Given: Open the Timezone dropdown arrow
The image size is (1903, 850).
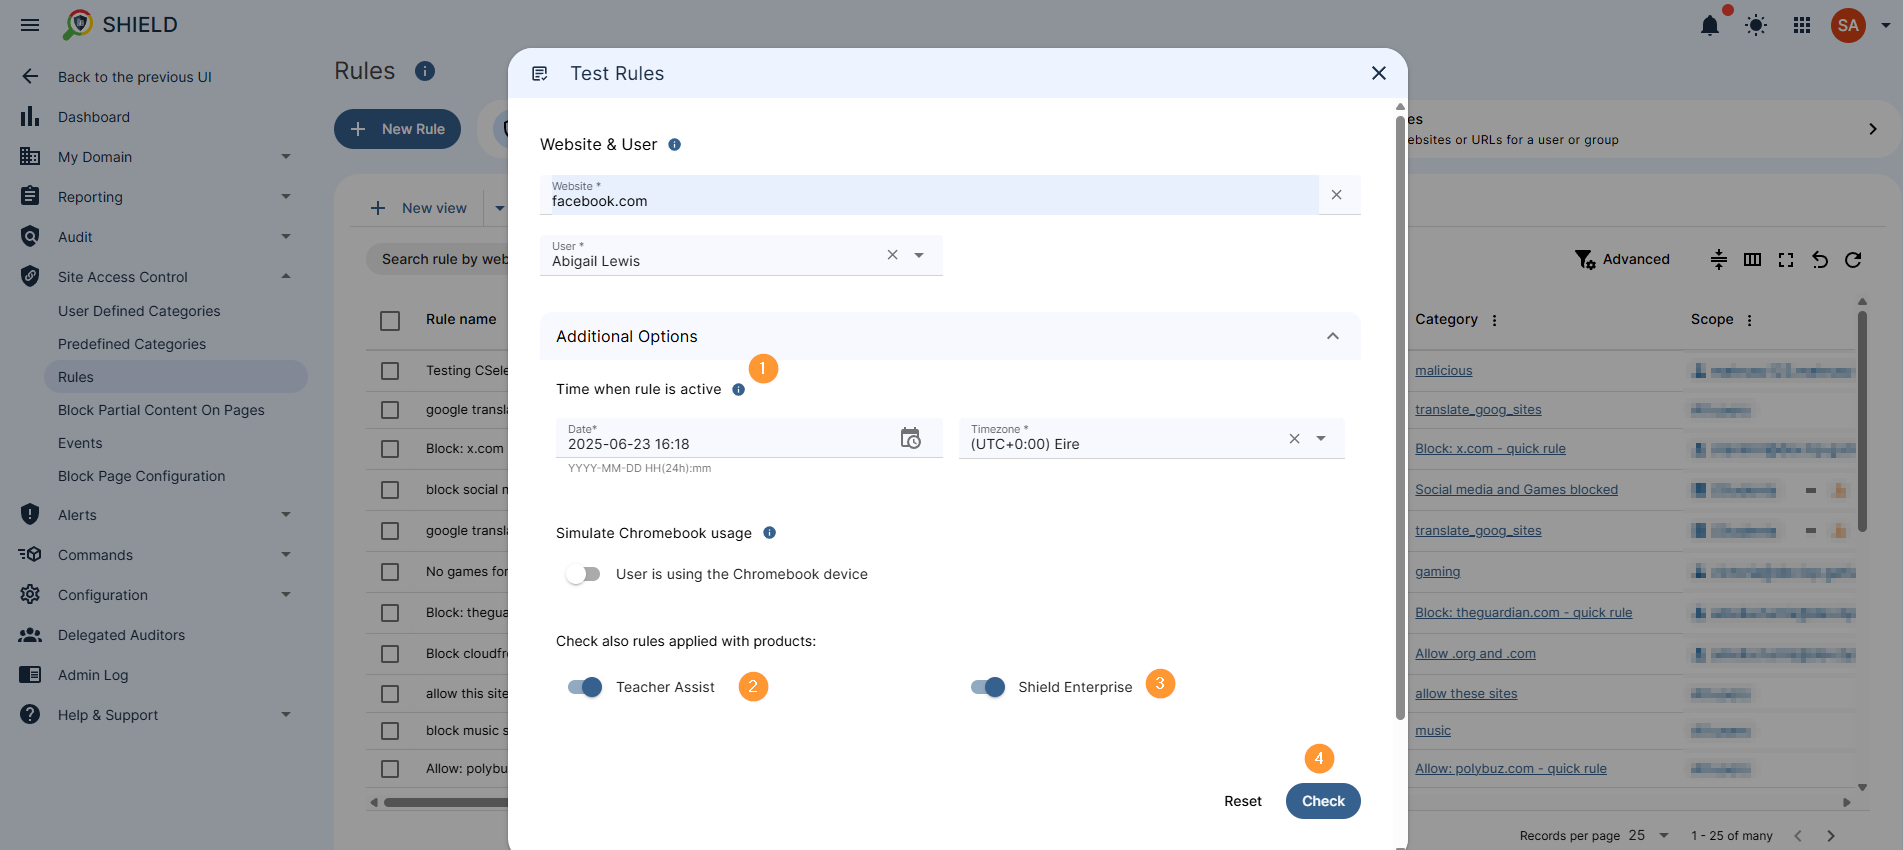Looking at the screenshot, I should 1321,438.
